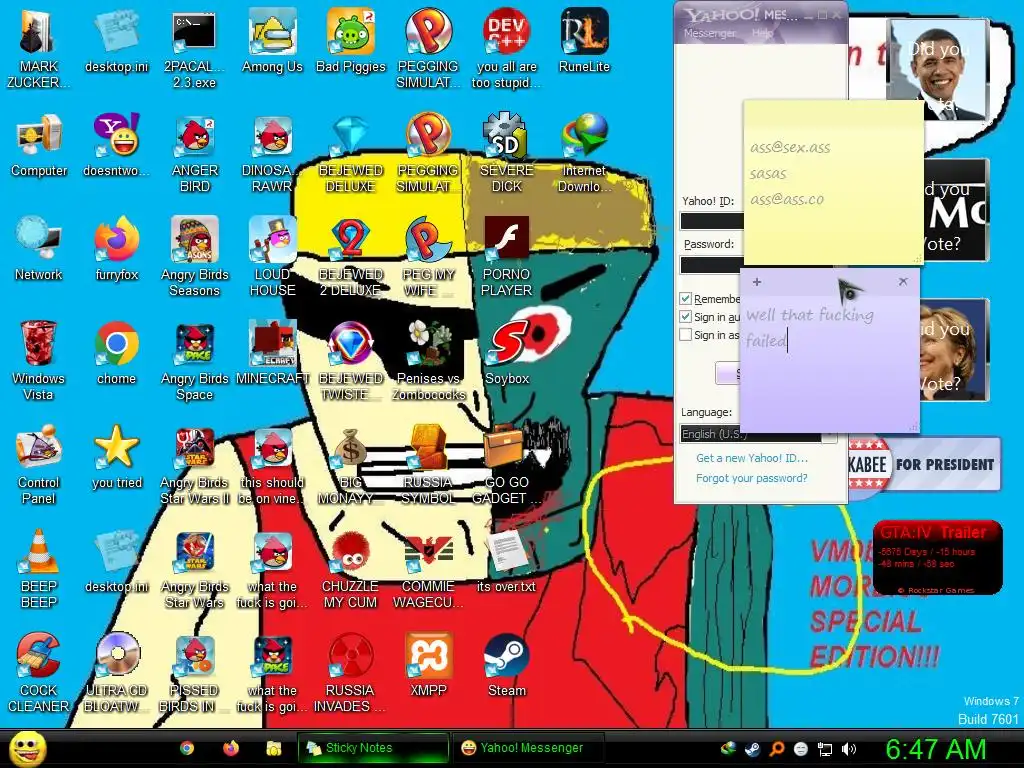Click the Yahoo! ID input field

(x=712, y=221)
